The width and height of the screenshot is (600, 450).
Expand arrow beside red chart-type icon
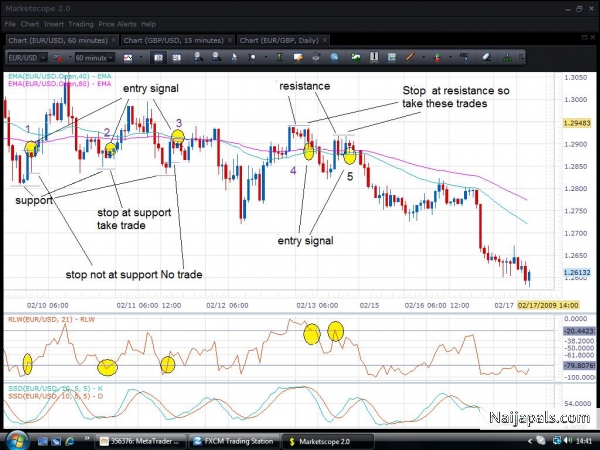pos(70,58)
